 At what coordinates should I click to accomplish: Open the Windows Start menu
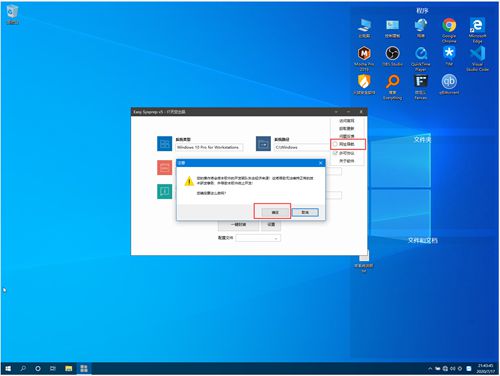(8, 368)
